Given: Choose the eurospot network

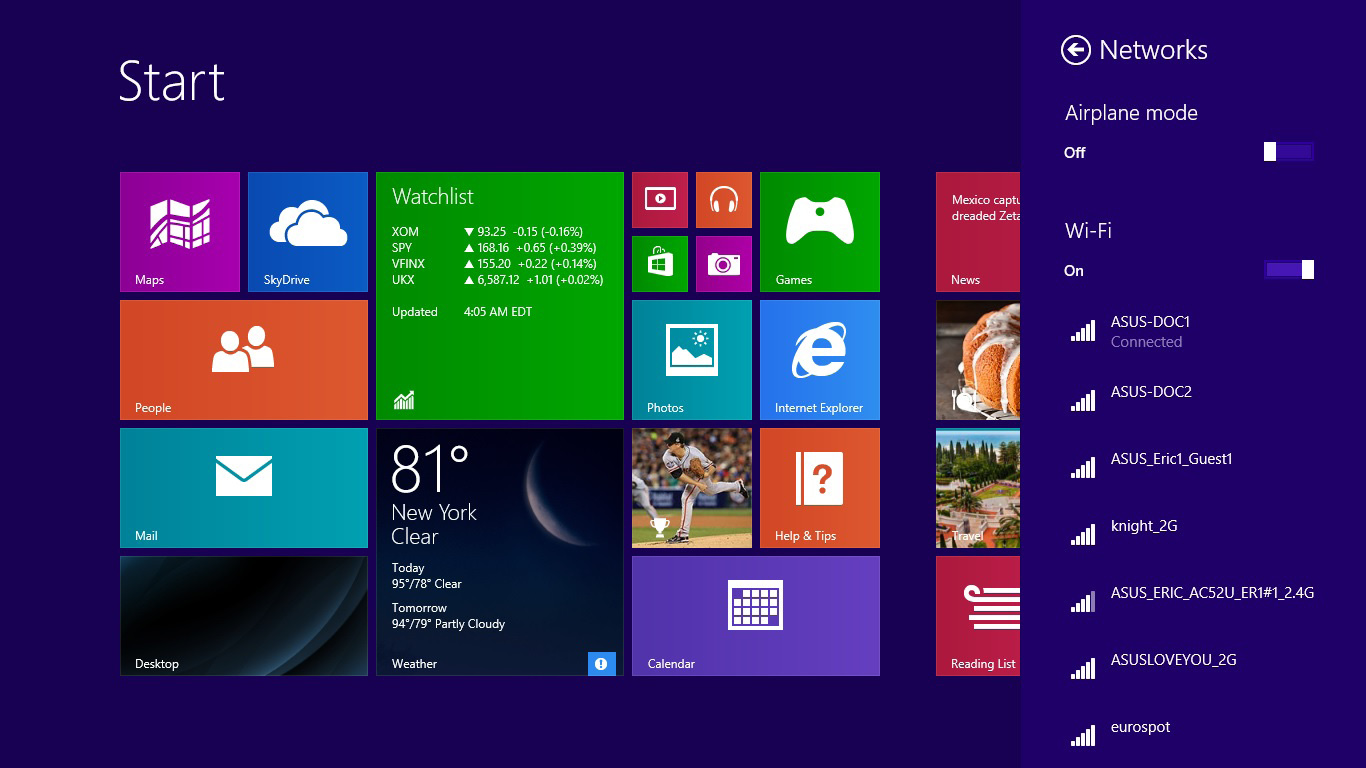Looking at the screenshot, I should coord(1194,733).
